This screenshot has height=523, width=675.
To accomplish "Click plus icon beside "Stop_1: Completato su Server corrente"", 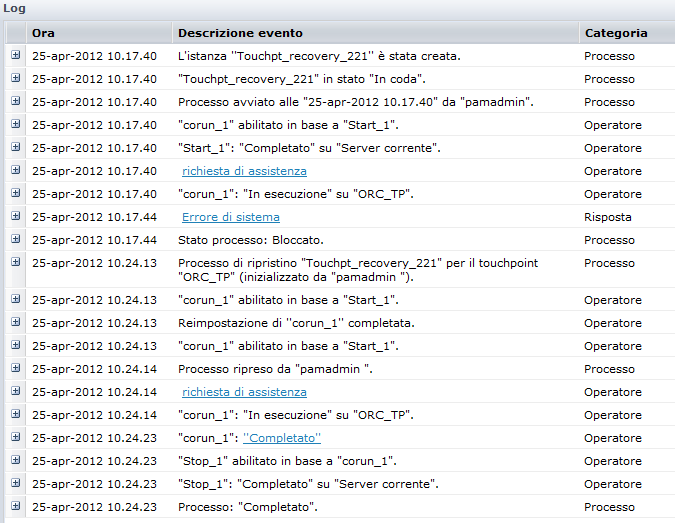I will point(16,484).
